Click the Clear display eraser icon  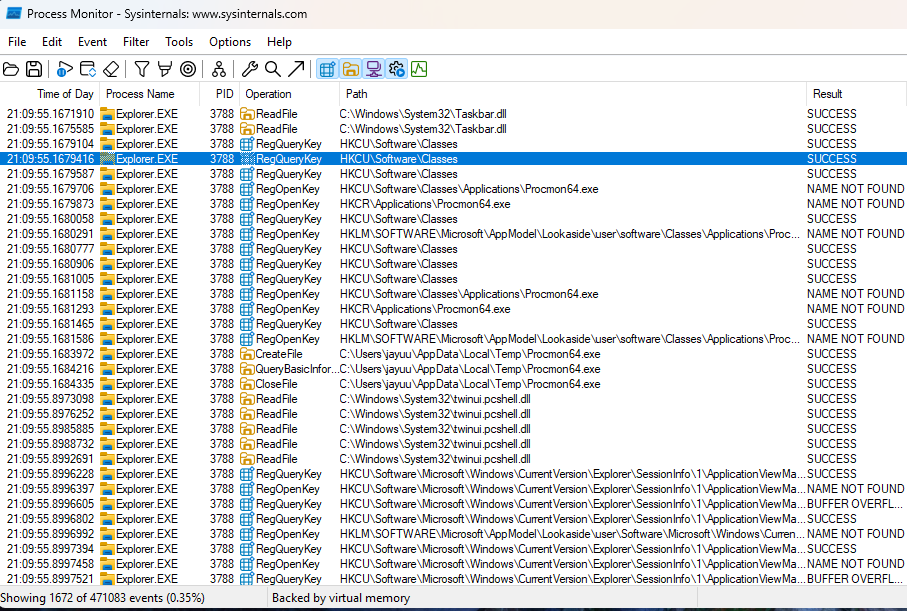coord(111,69)
